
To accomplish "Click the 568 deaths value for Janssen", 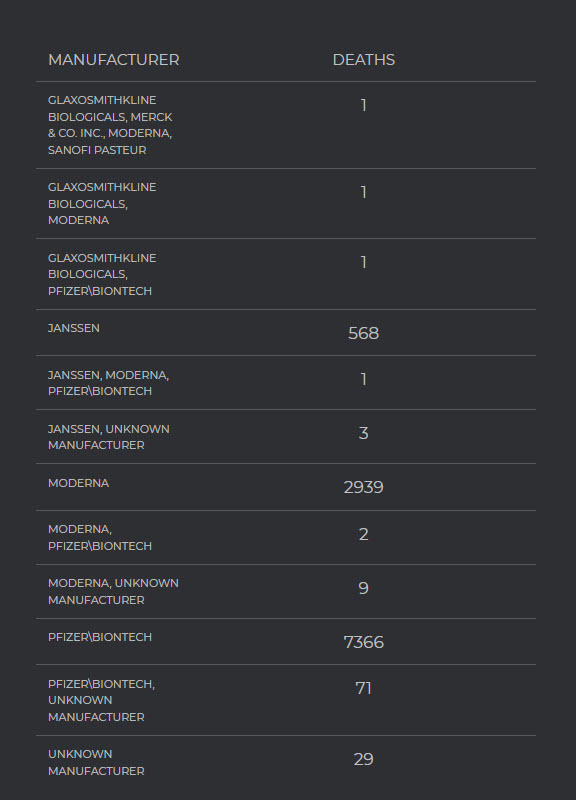I will 363,333.
